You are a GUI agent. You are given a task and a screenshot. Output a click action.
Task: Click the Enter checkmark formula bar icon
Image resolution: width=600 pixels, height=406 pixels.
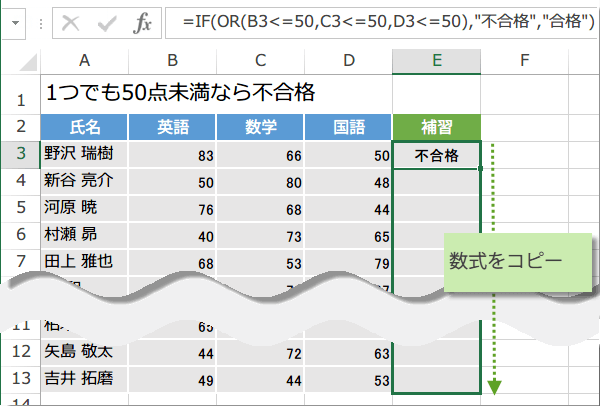[107, 23]
